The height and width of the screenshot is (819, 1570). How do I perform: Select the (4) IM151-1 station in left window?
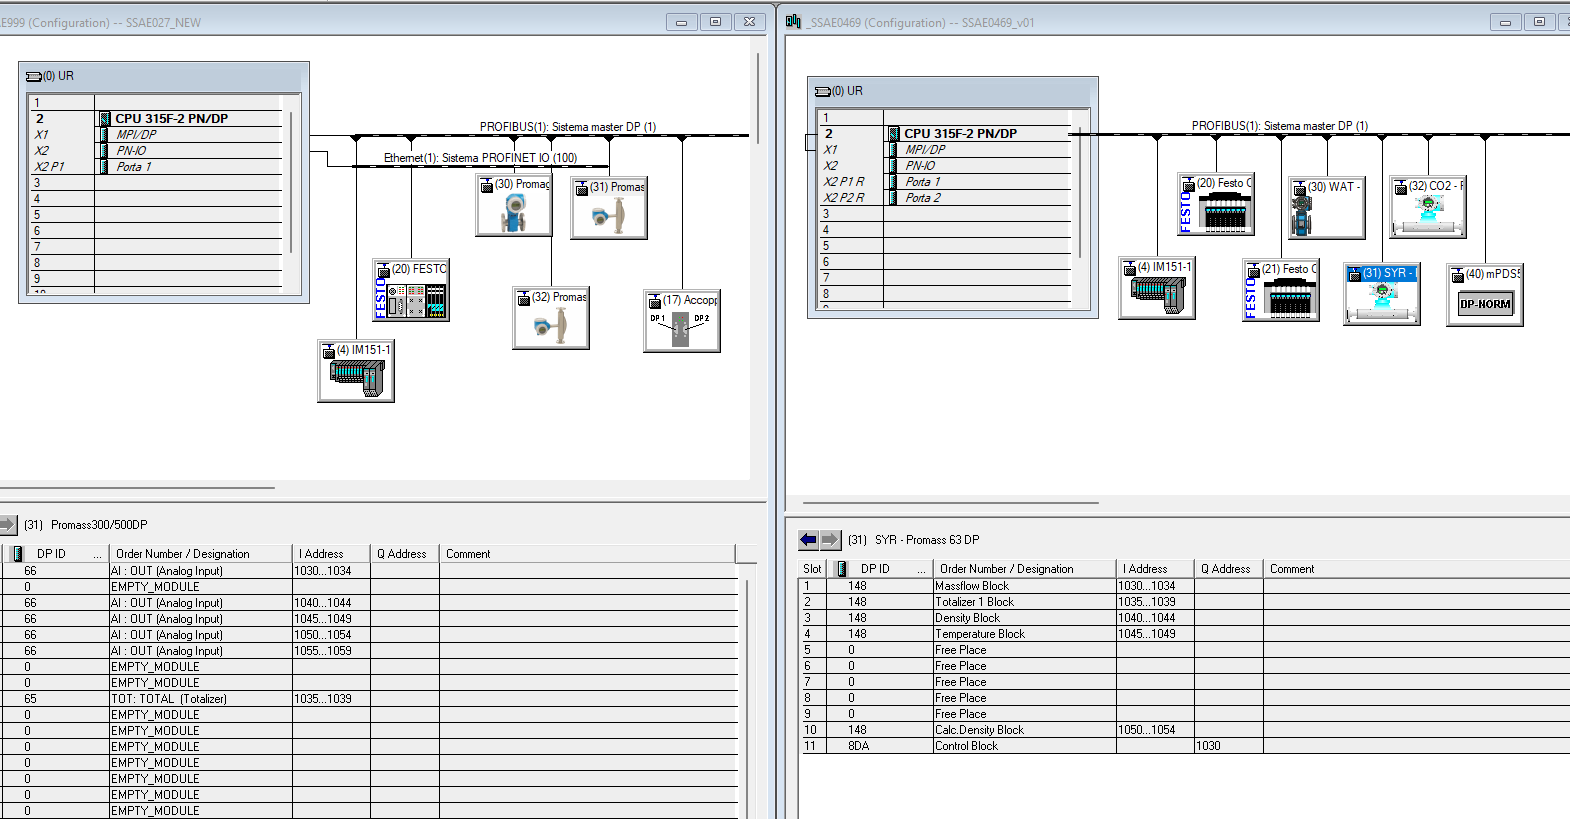[356, 371]
